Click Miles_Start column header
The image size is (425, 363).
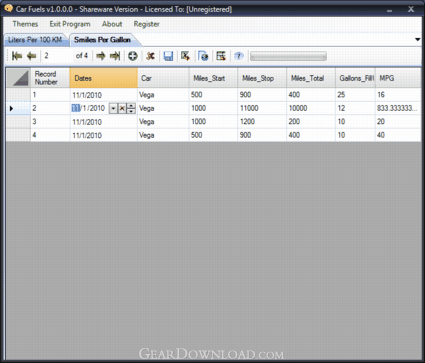tap(213, 78)
